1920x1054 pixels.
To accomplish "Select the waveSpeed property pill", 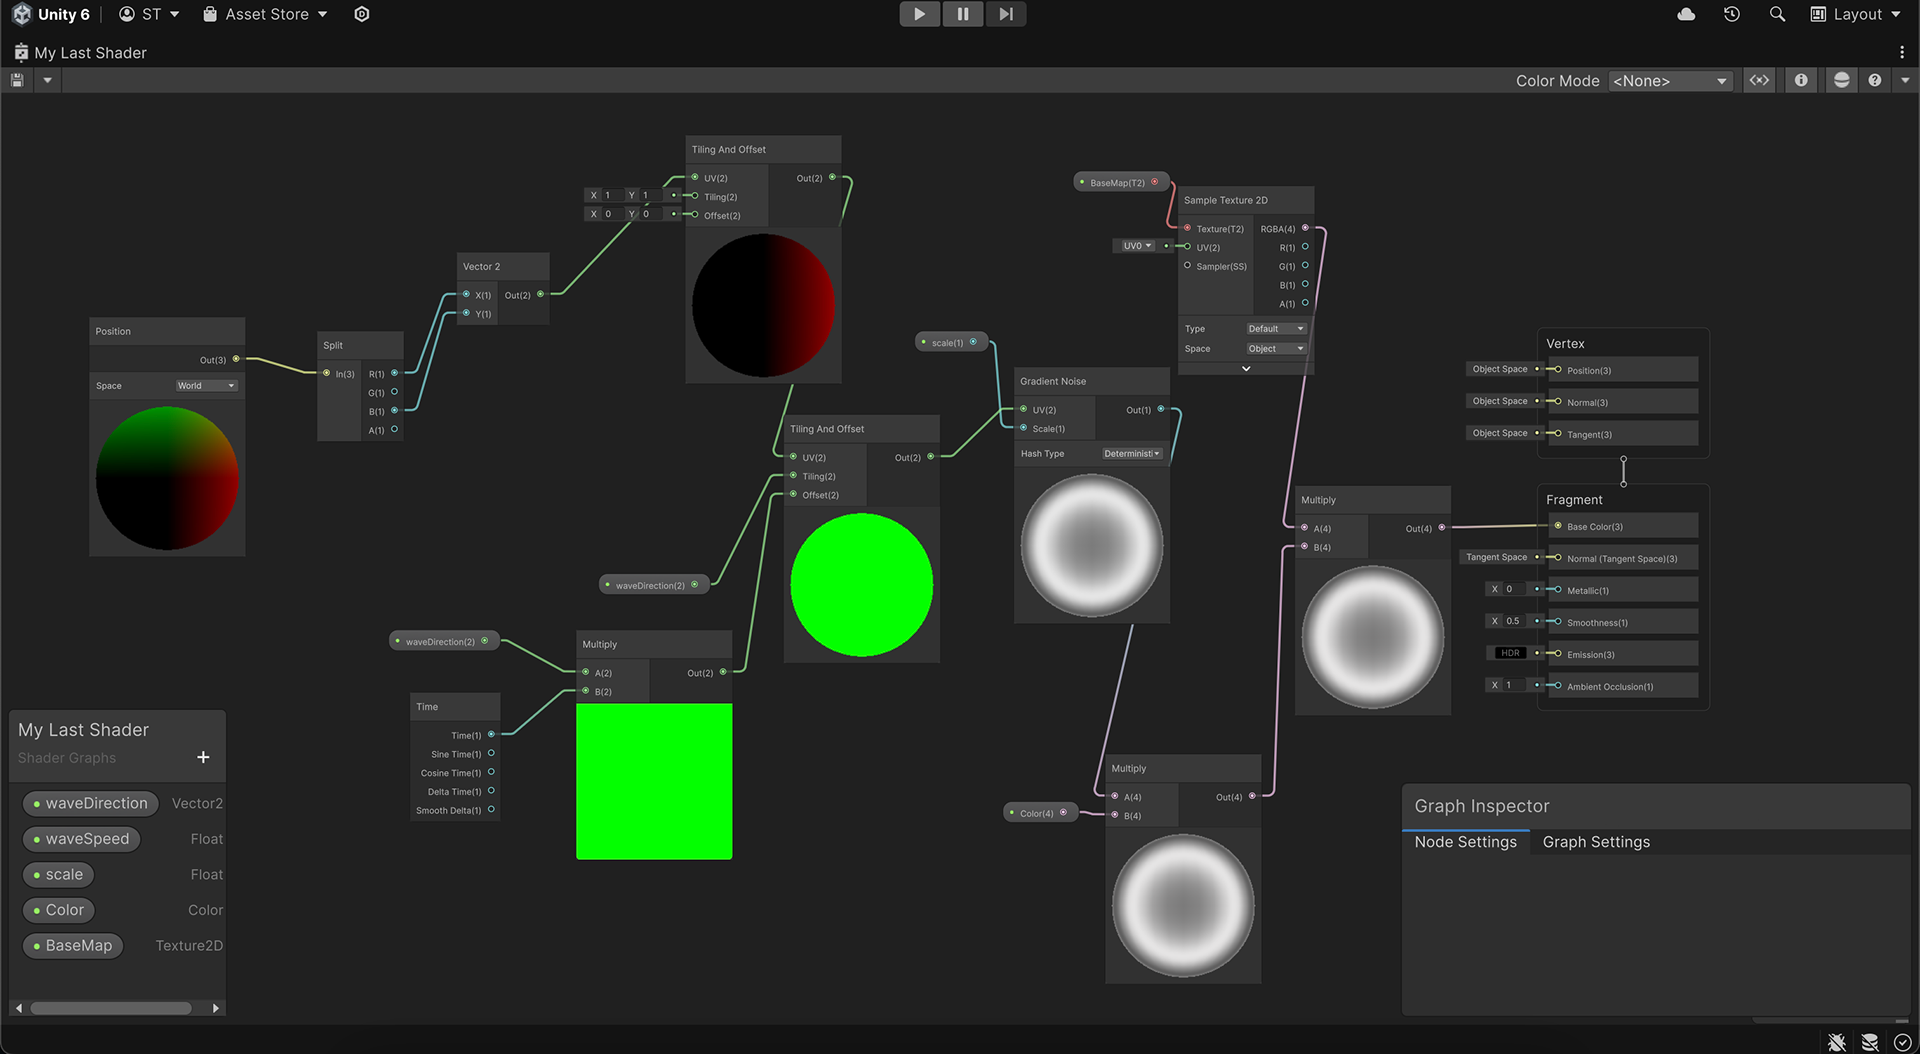I will click(x=81, y=839).
